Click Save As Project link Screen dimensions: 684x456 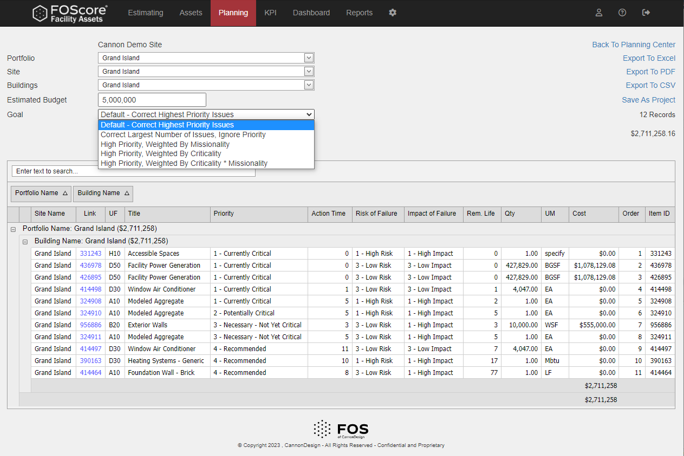click(648, 100)
